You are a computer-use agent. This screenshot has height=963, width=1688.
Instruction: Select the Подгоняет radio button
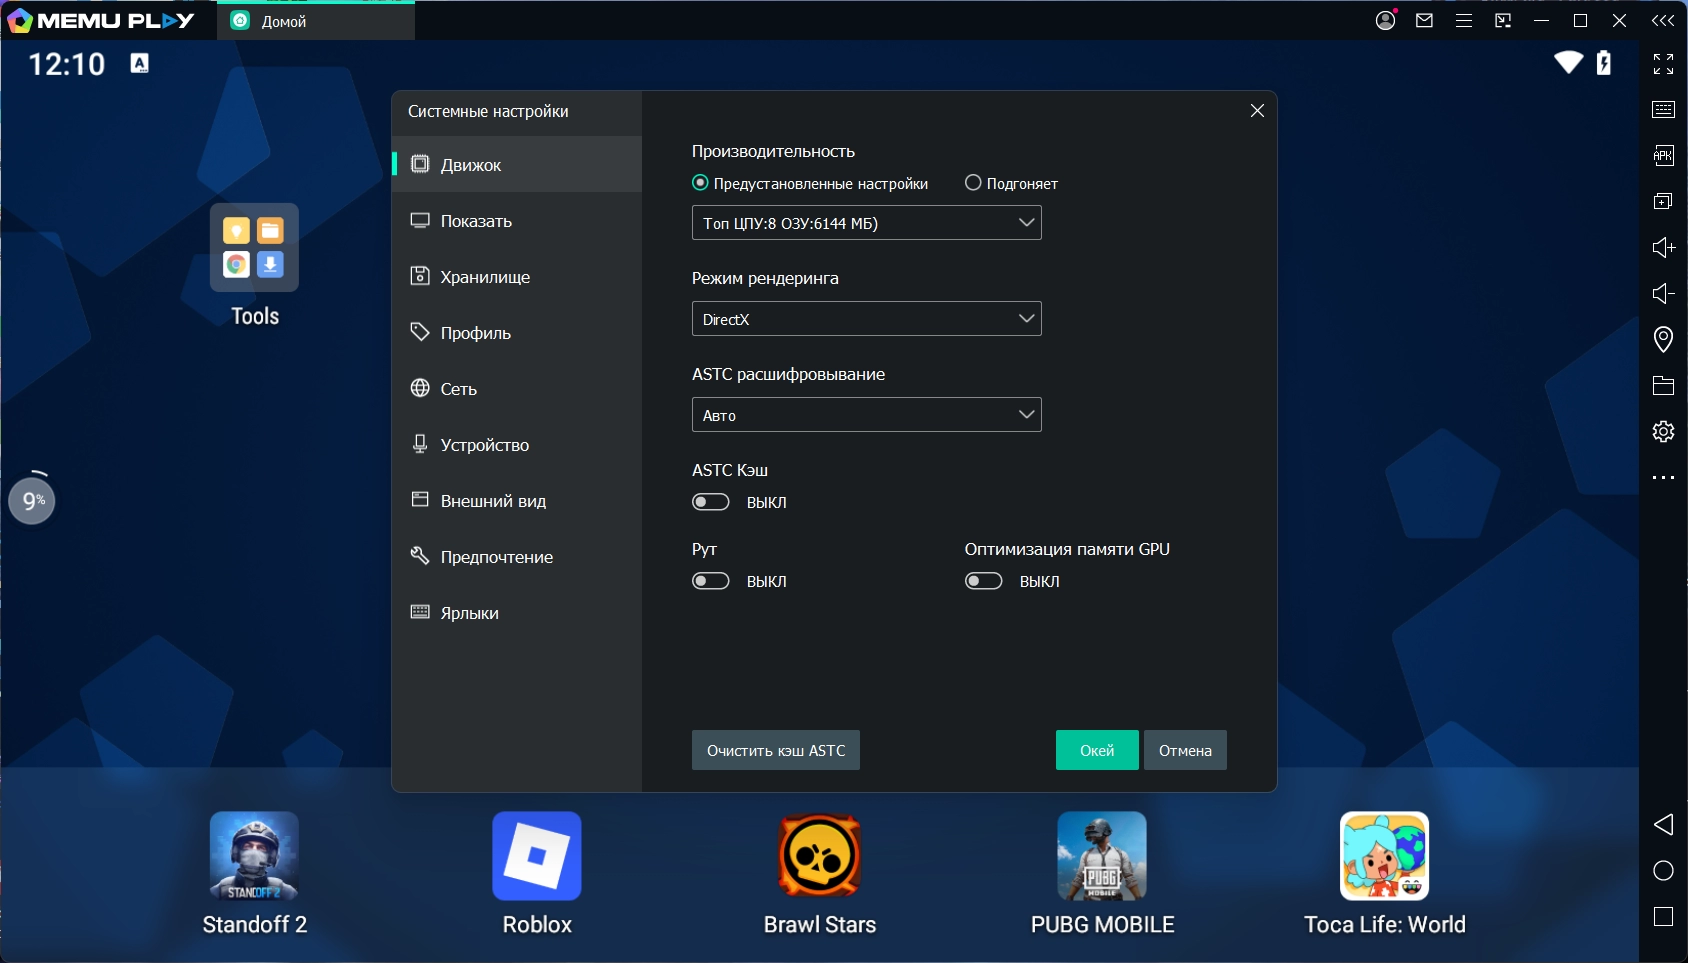973,183
